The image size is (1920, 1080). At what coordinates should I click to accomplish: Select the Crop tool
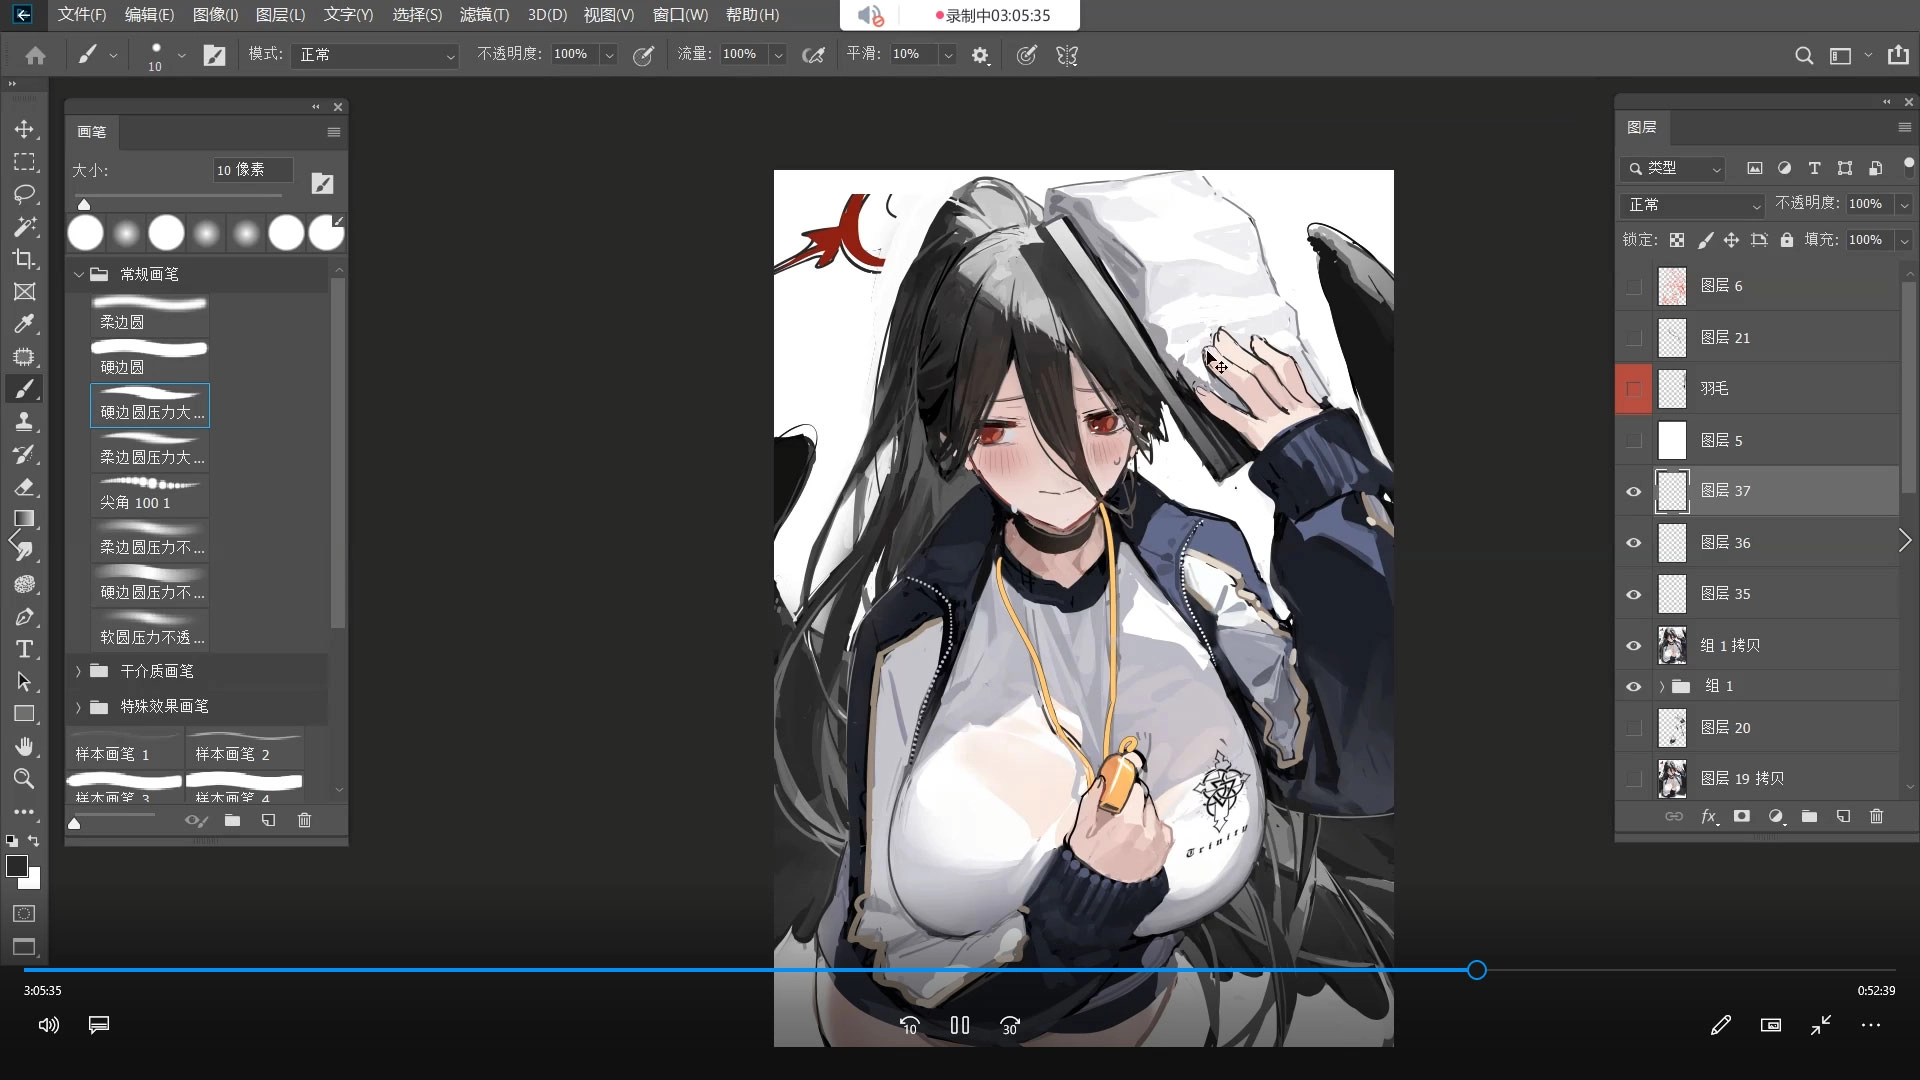[x=24, y=259]
